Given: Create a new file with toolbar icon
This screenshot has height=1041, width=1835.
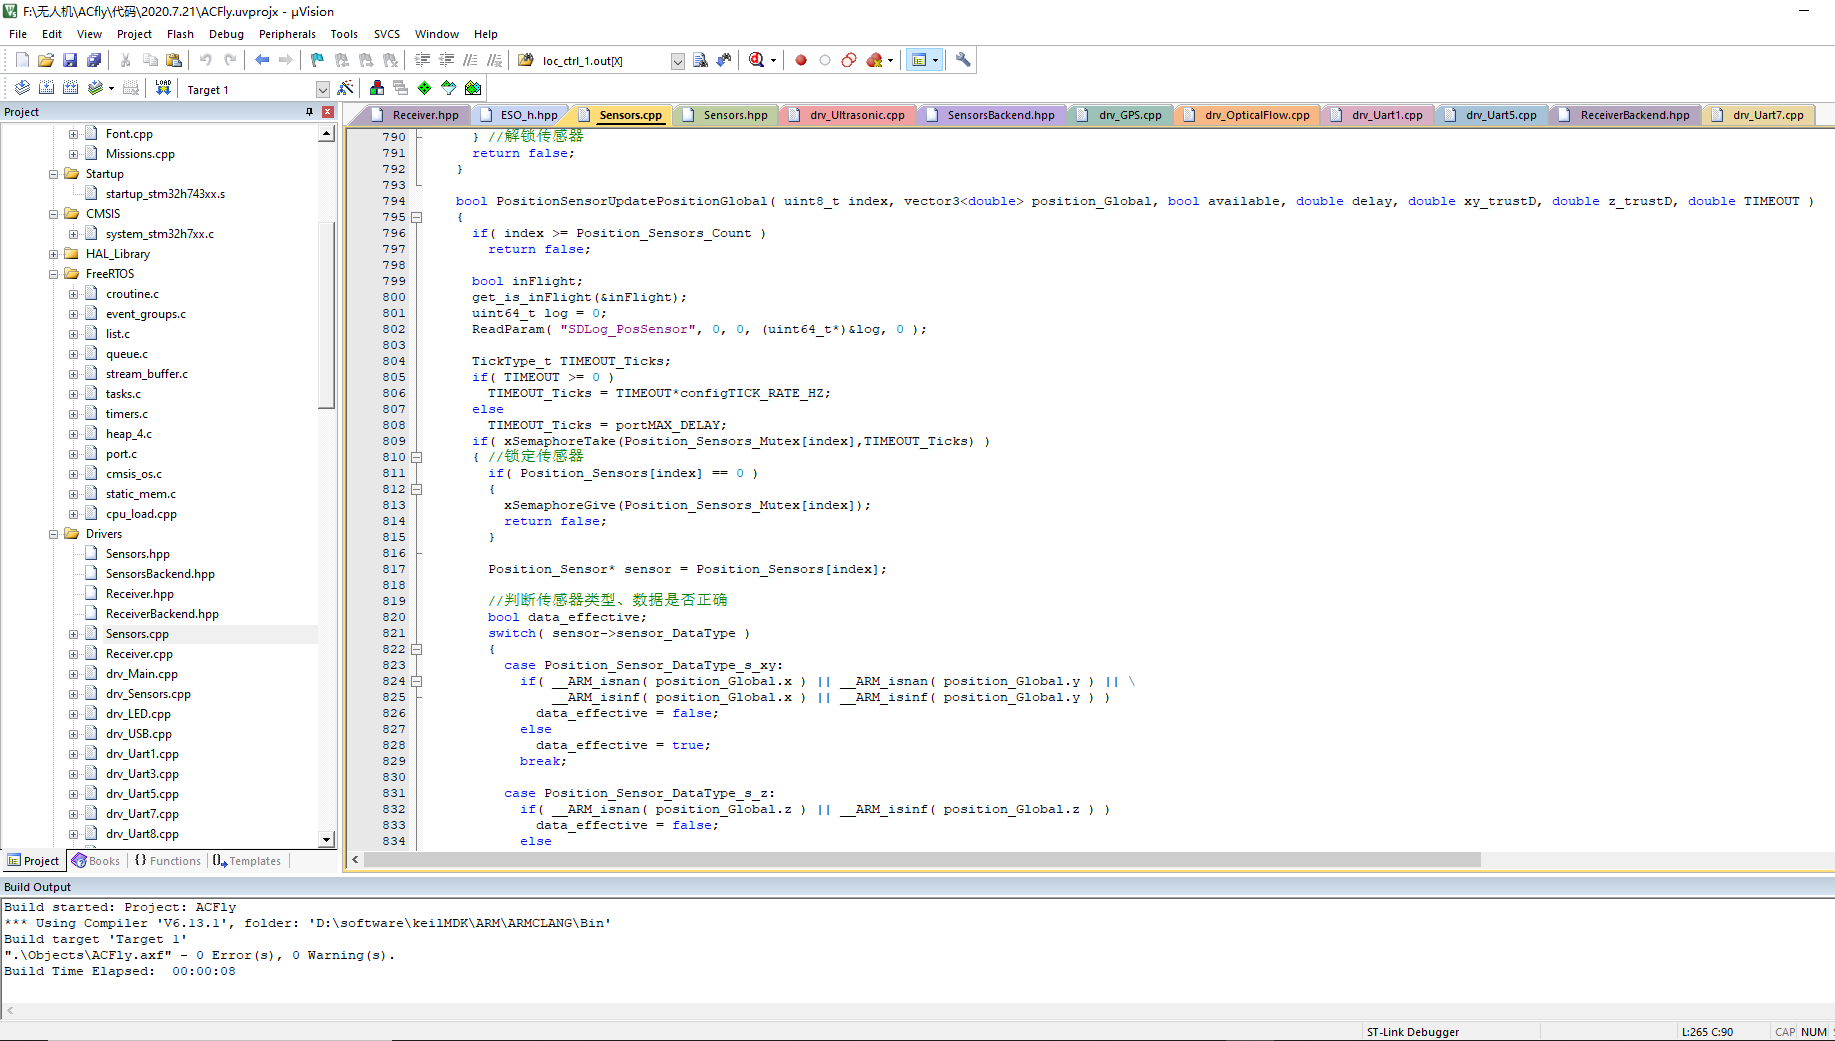Looking at the screenshot, I should click(22, 60).
